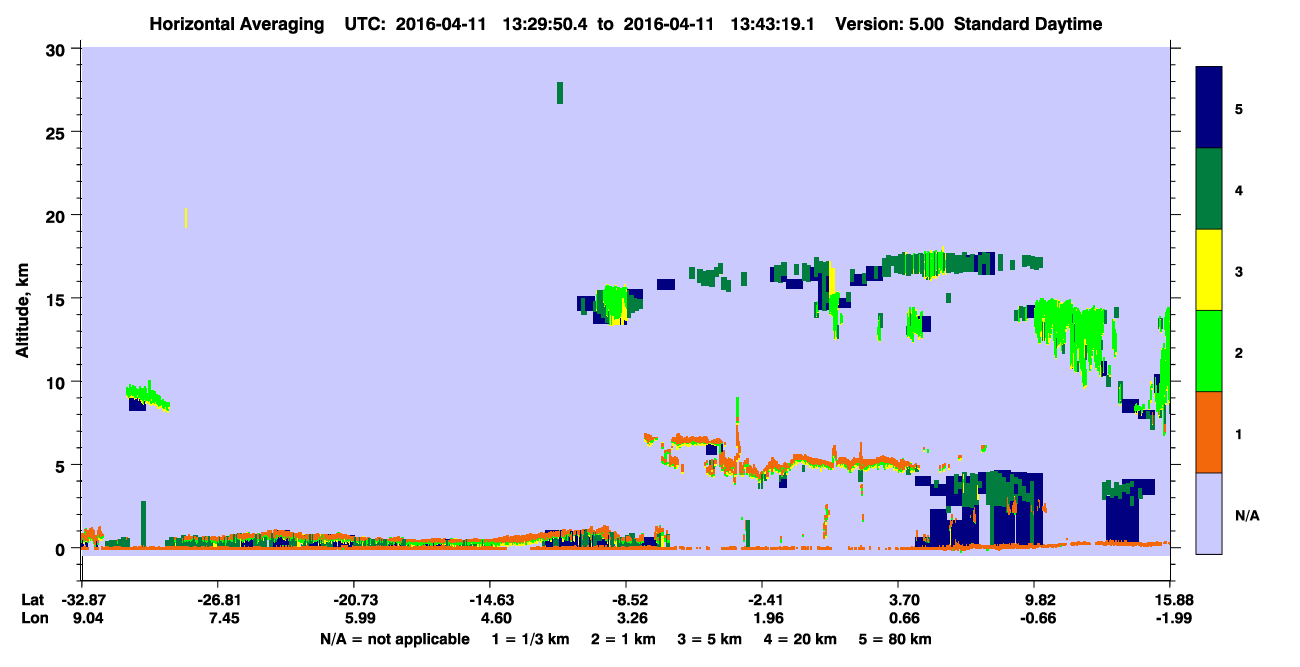This screenshot has height=667, width=1300.
Task: Click the legend entry '1 = 1/3 km'
Action: [x=532, y=639]
